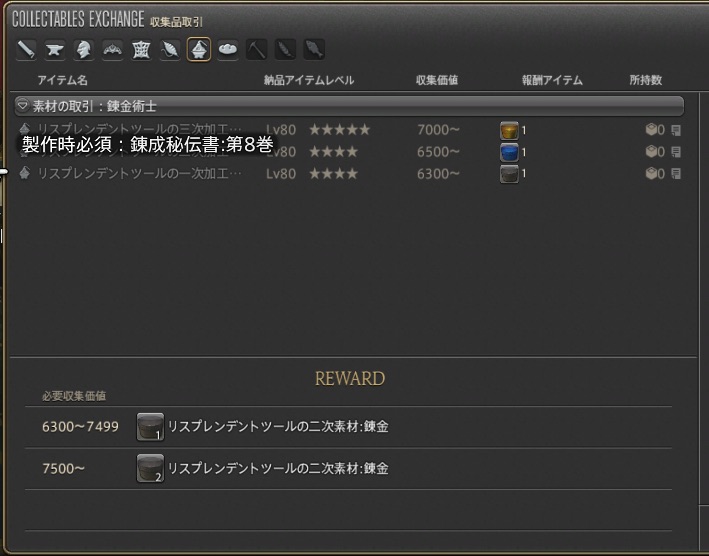709x556 pixels.
Task: Click reward item icon for 7500~ tier
Action: point(150,468)
